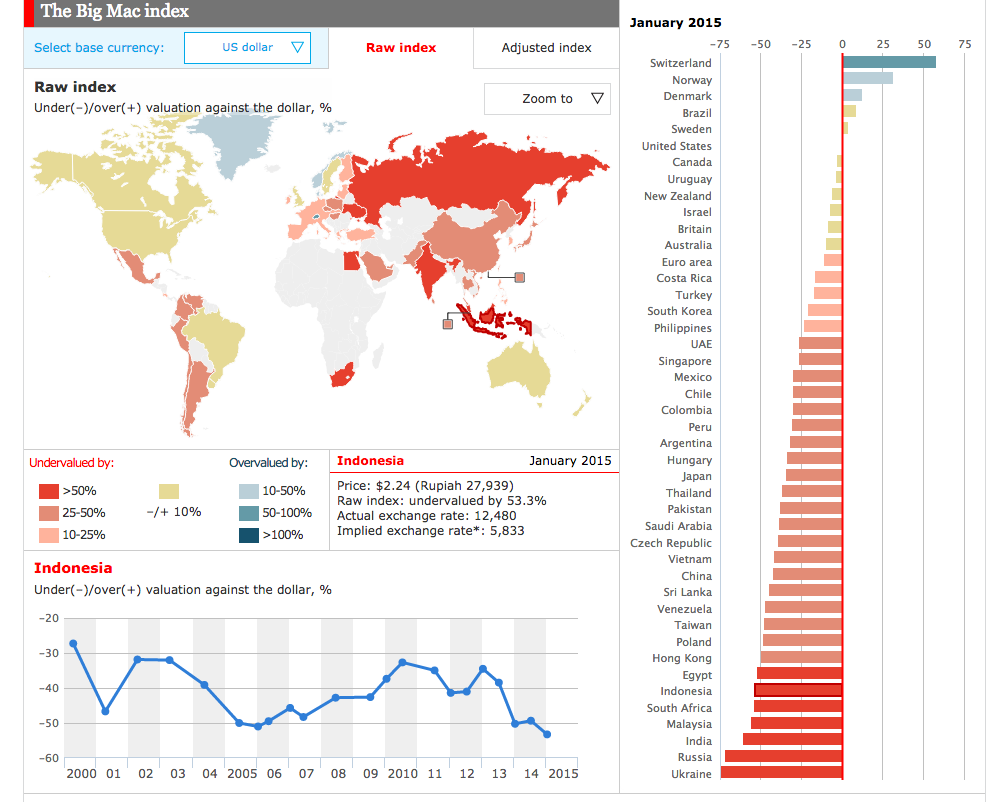Click the United States country label
1003x802 pixels.
[676, 146]
